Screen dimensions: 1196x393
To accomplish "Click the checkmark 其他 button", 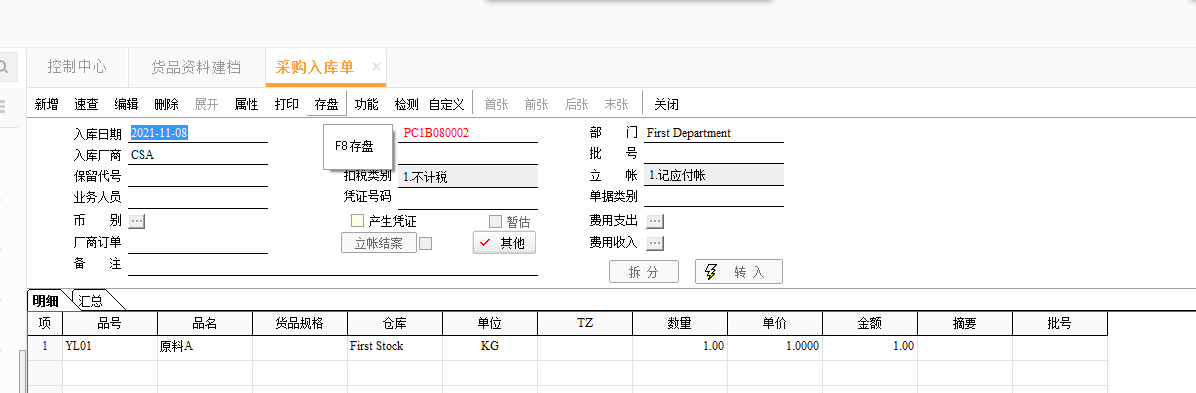I will [x=503, y=243].
